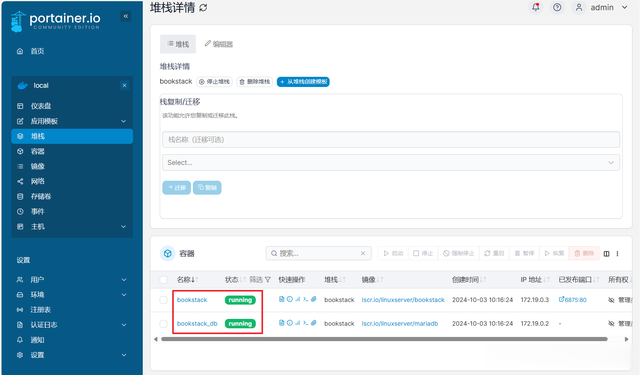
Task: Attach to the bookstack_db container
Action: [x=313, y=323]
